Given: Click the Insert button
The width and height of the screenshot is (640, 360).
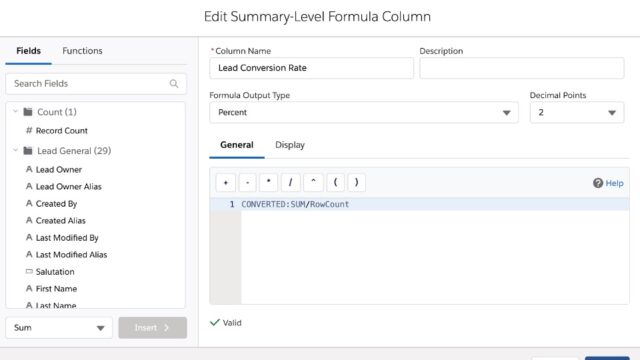Looking at the screenshot, I should (x=153, y=328).
